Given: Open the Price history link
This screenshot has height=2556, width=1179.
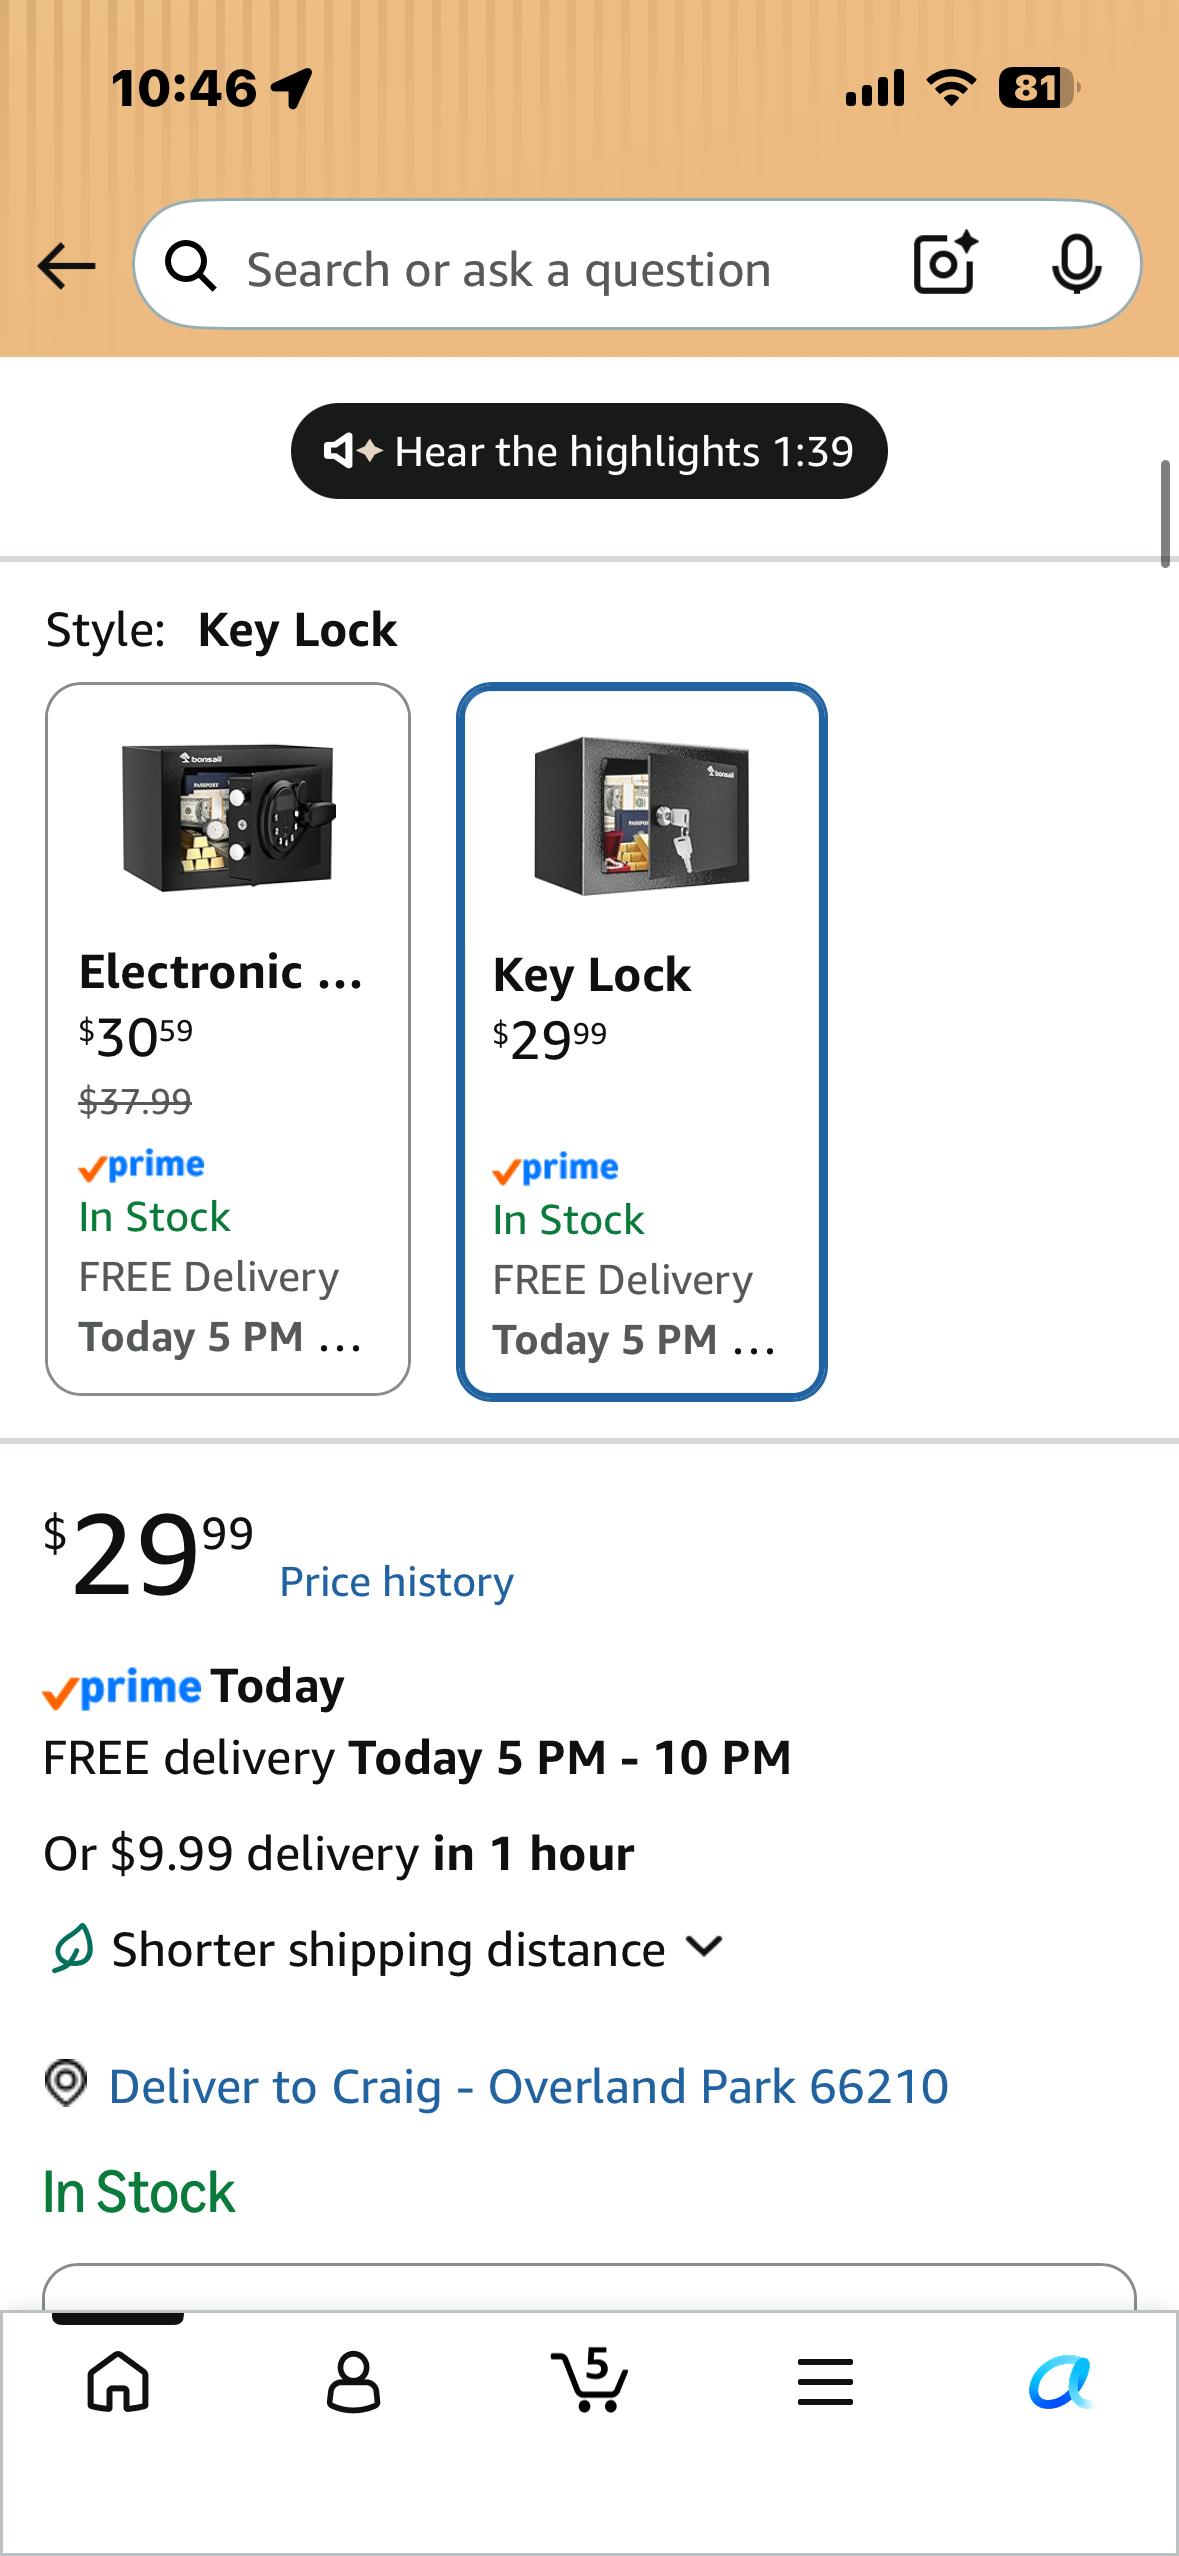Looking at the screenshot, I should 396,1582.
